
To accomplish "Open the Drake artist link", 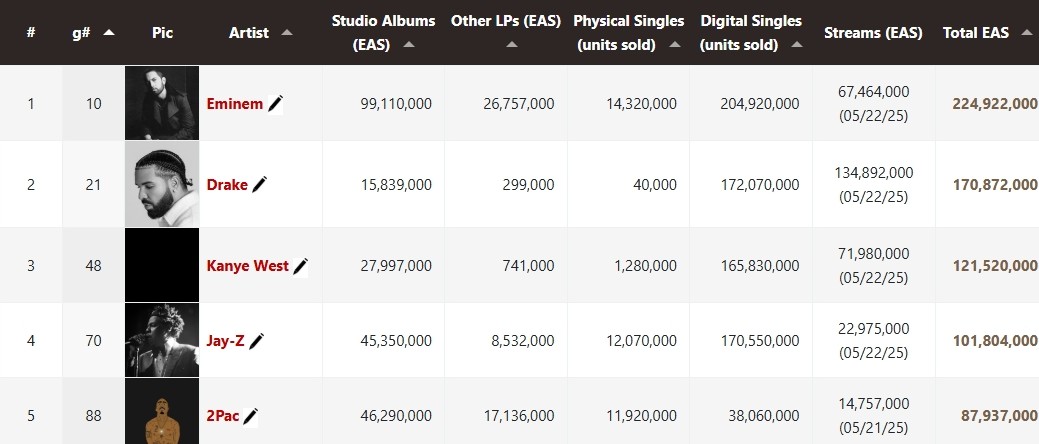I will [x=227, y=185].
